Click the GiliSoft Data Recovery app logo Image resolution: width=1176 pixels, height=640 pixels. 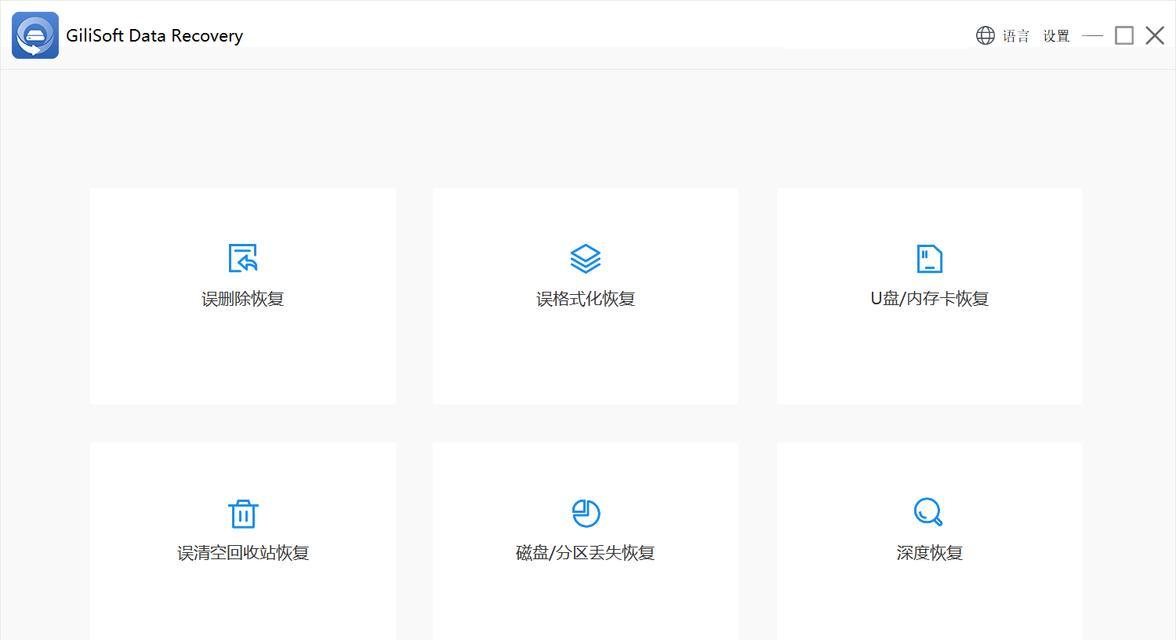point(35,35)
